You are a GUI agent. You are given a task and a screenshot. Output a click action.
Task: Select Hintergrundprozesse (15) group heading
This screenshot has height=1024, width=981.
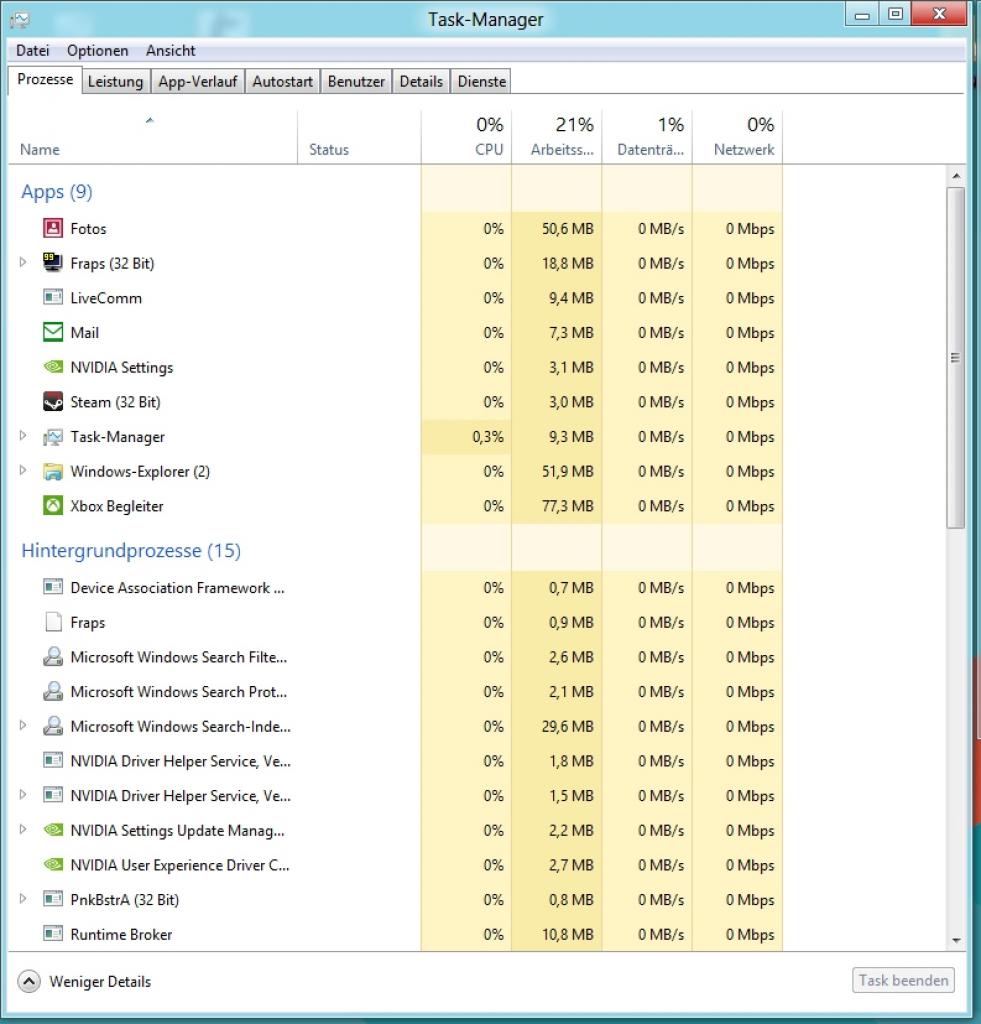click(131, 551)
